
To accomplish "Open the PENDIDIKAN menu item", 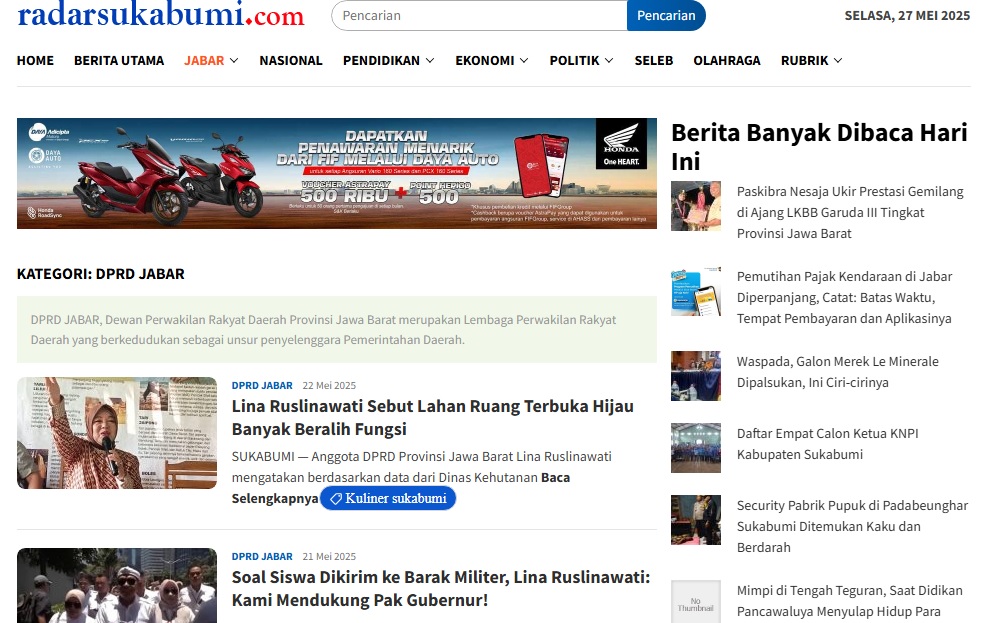I will 381,61.
